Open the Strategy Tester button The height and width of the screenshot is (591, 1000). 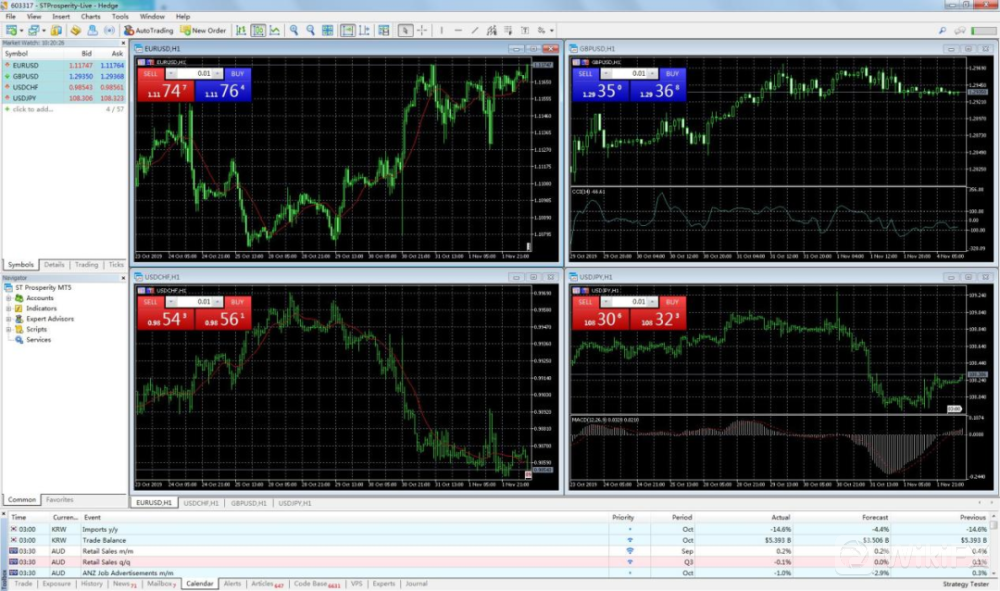click(x=966, y=584)
